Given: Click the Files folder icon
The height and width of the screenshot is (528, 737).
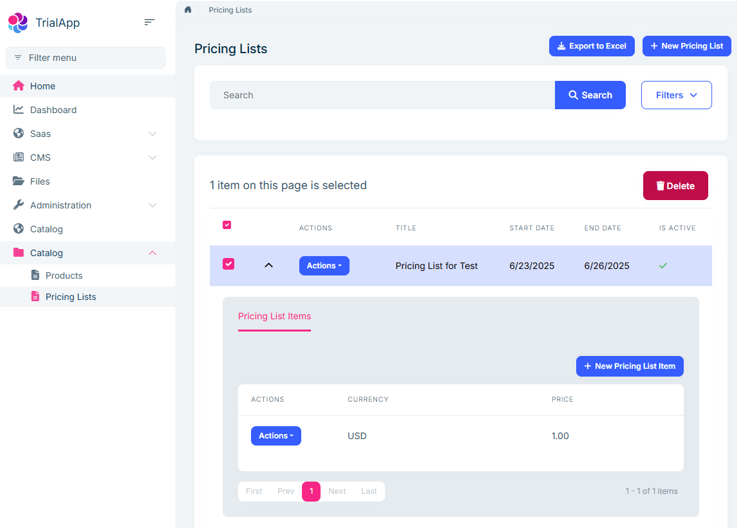Looking at the screenshot, I should point(18,181).
